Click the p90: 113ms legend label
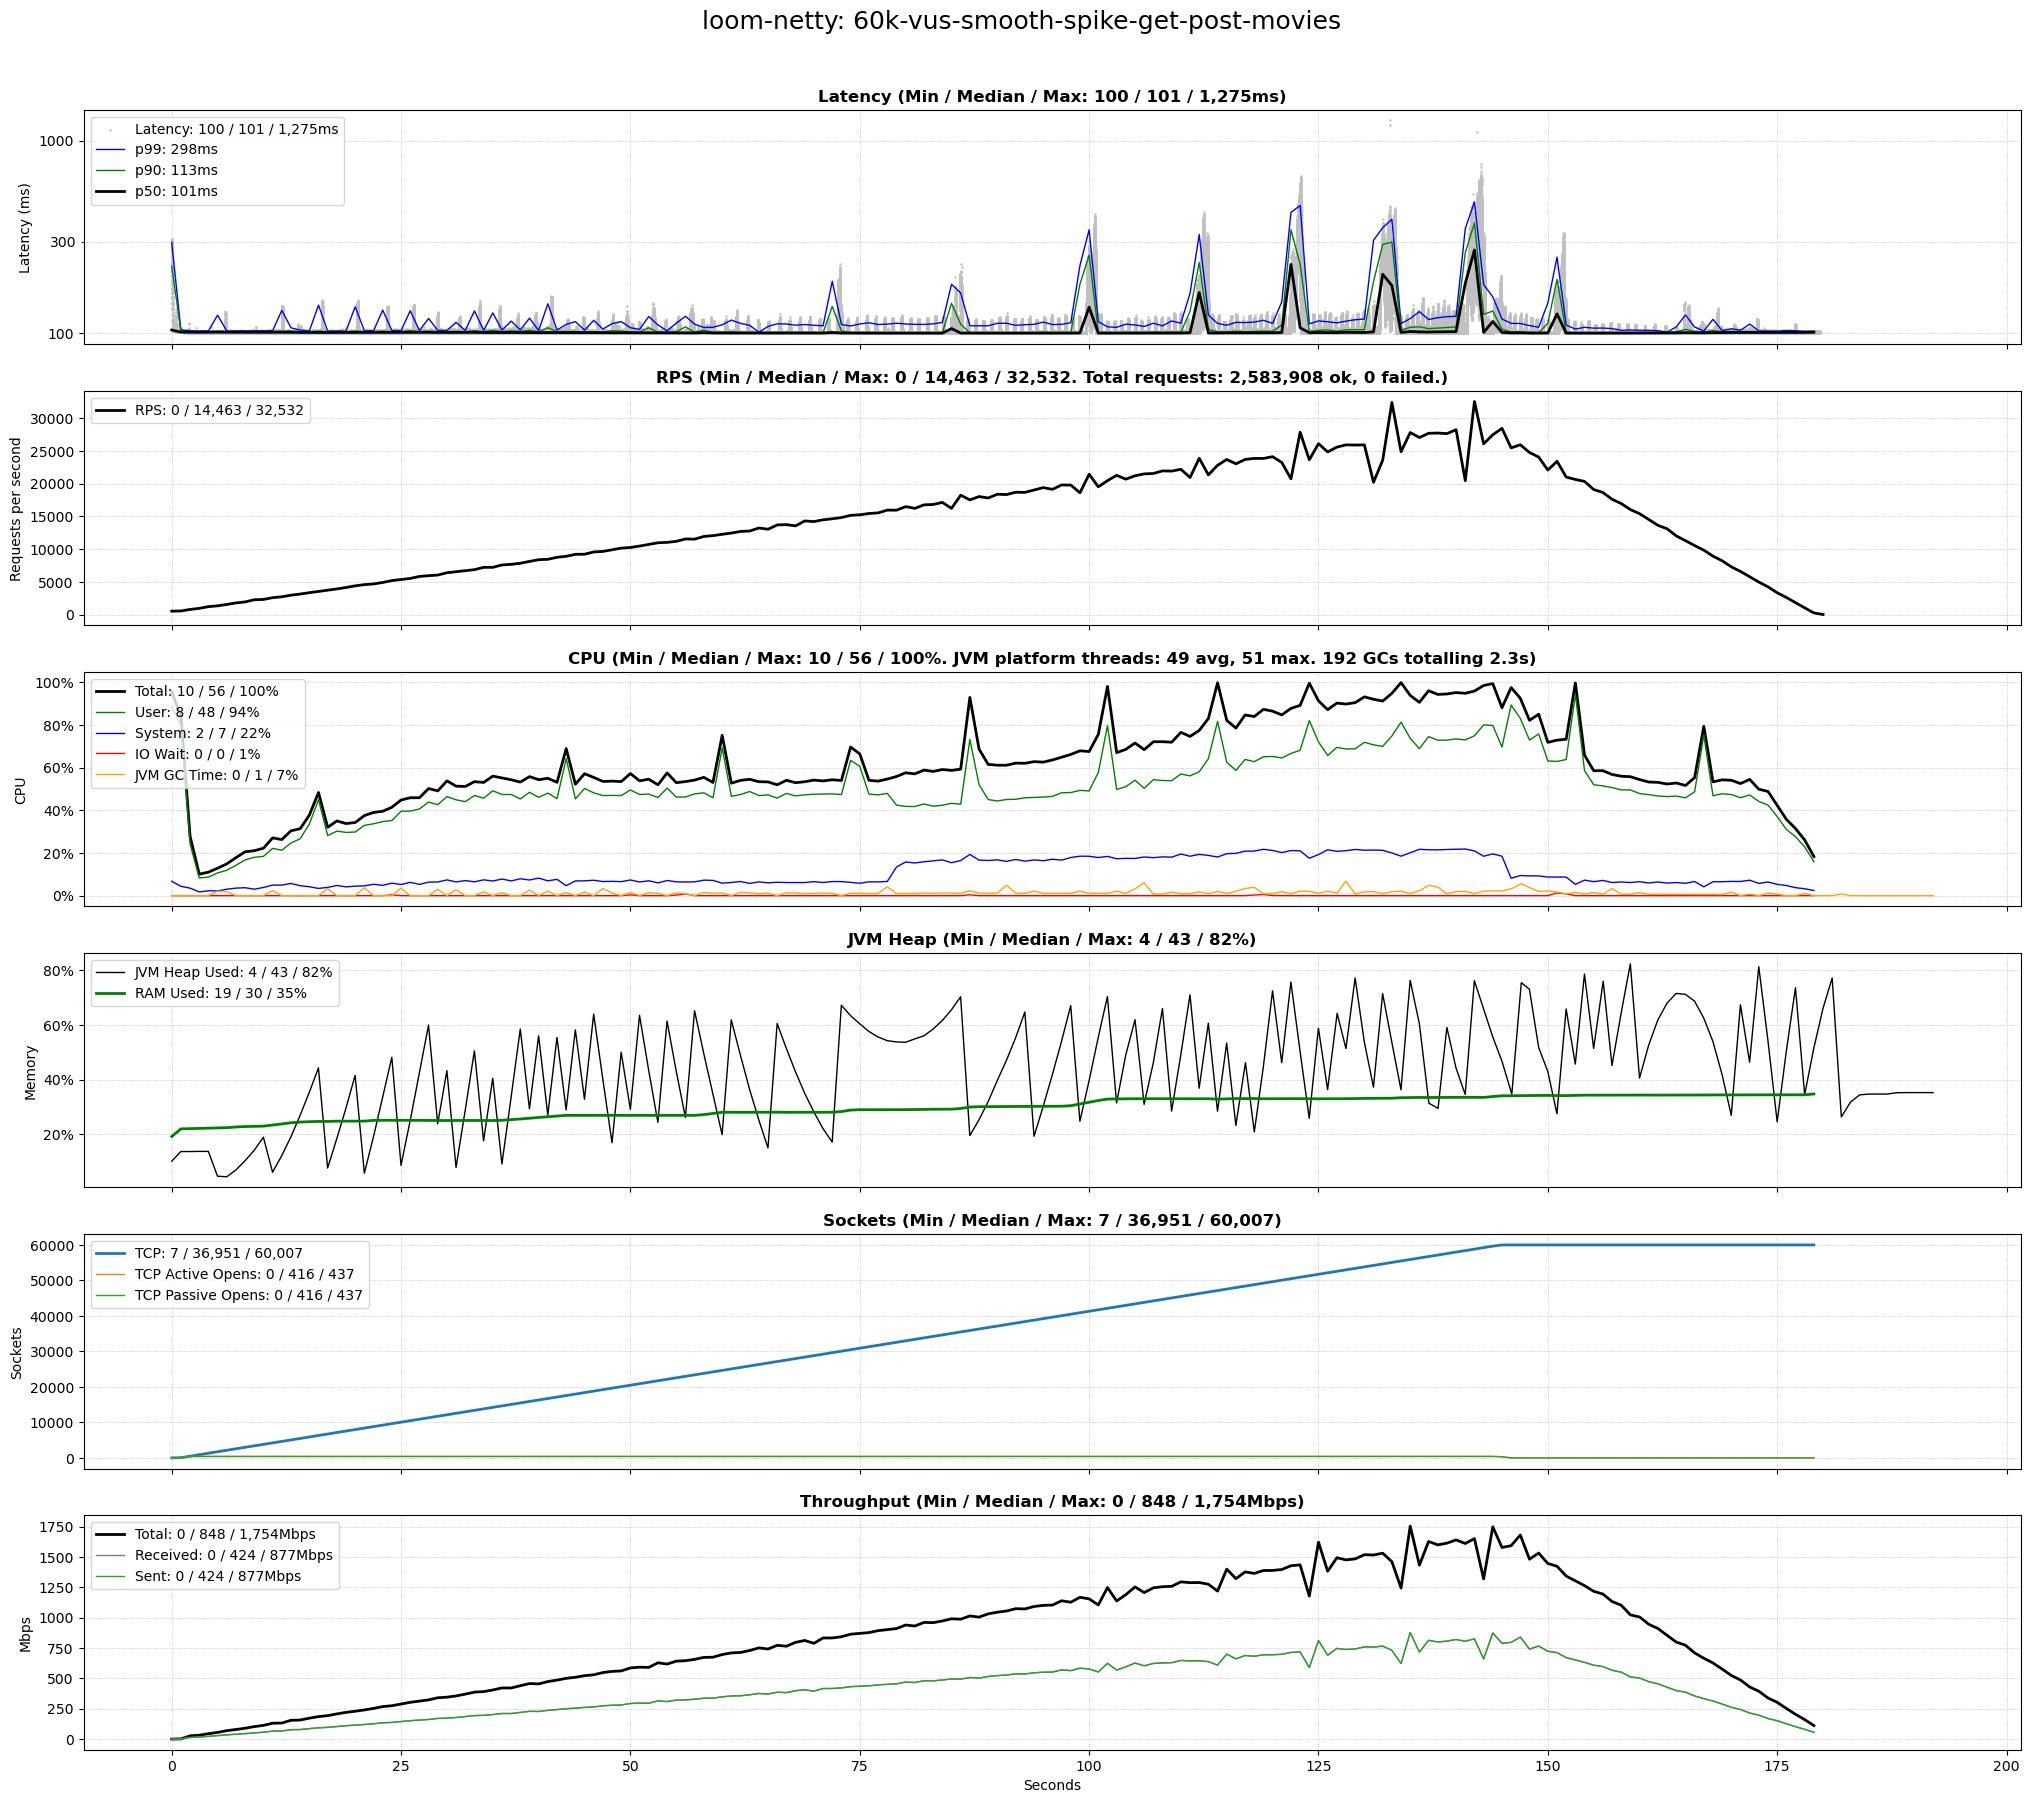Screen dimensions: 2031x1803 click(x=176, y=170)
